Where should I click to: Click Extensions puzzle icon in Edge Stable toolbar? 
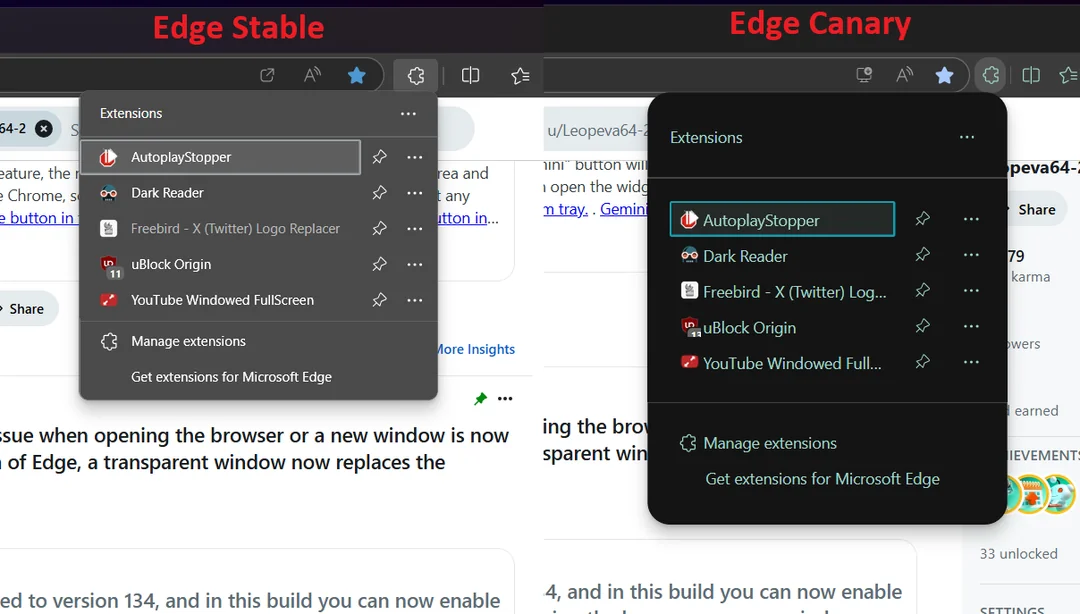415,76
